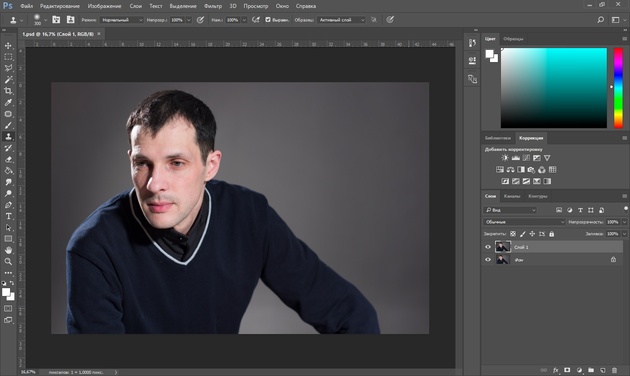Switch to the Библиотеки tab
The height and width of the screenshot is (376, 630).
tap(497, 138)
